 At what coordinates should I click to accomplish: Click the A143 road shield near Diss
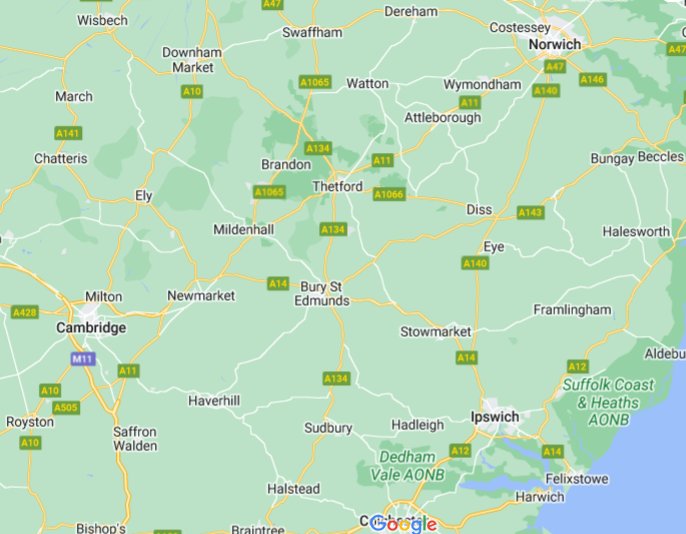coord(530,212)
